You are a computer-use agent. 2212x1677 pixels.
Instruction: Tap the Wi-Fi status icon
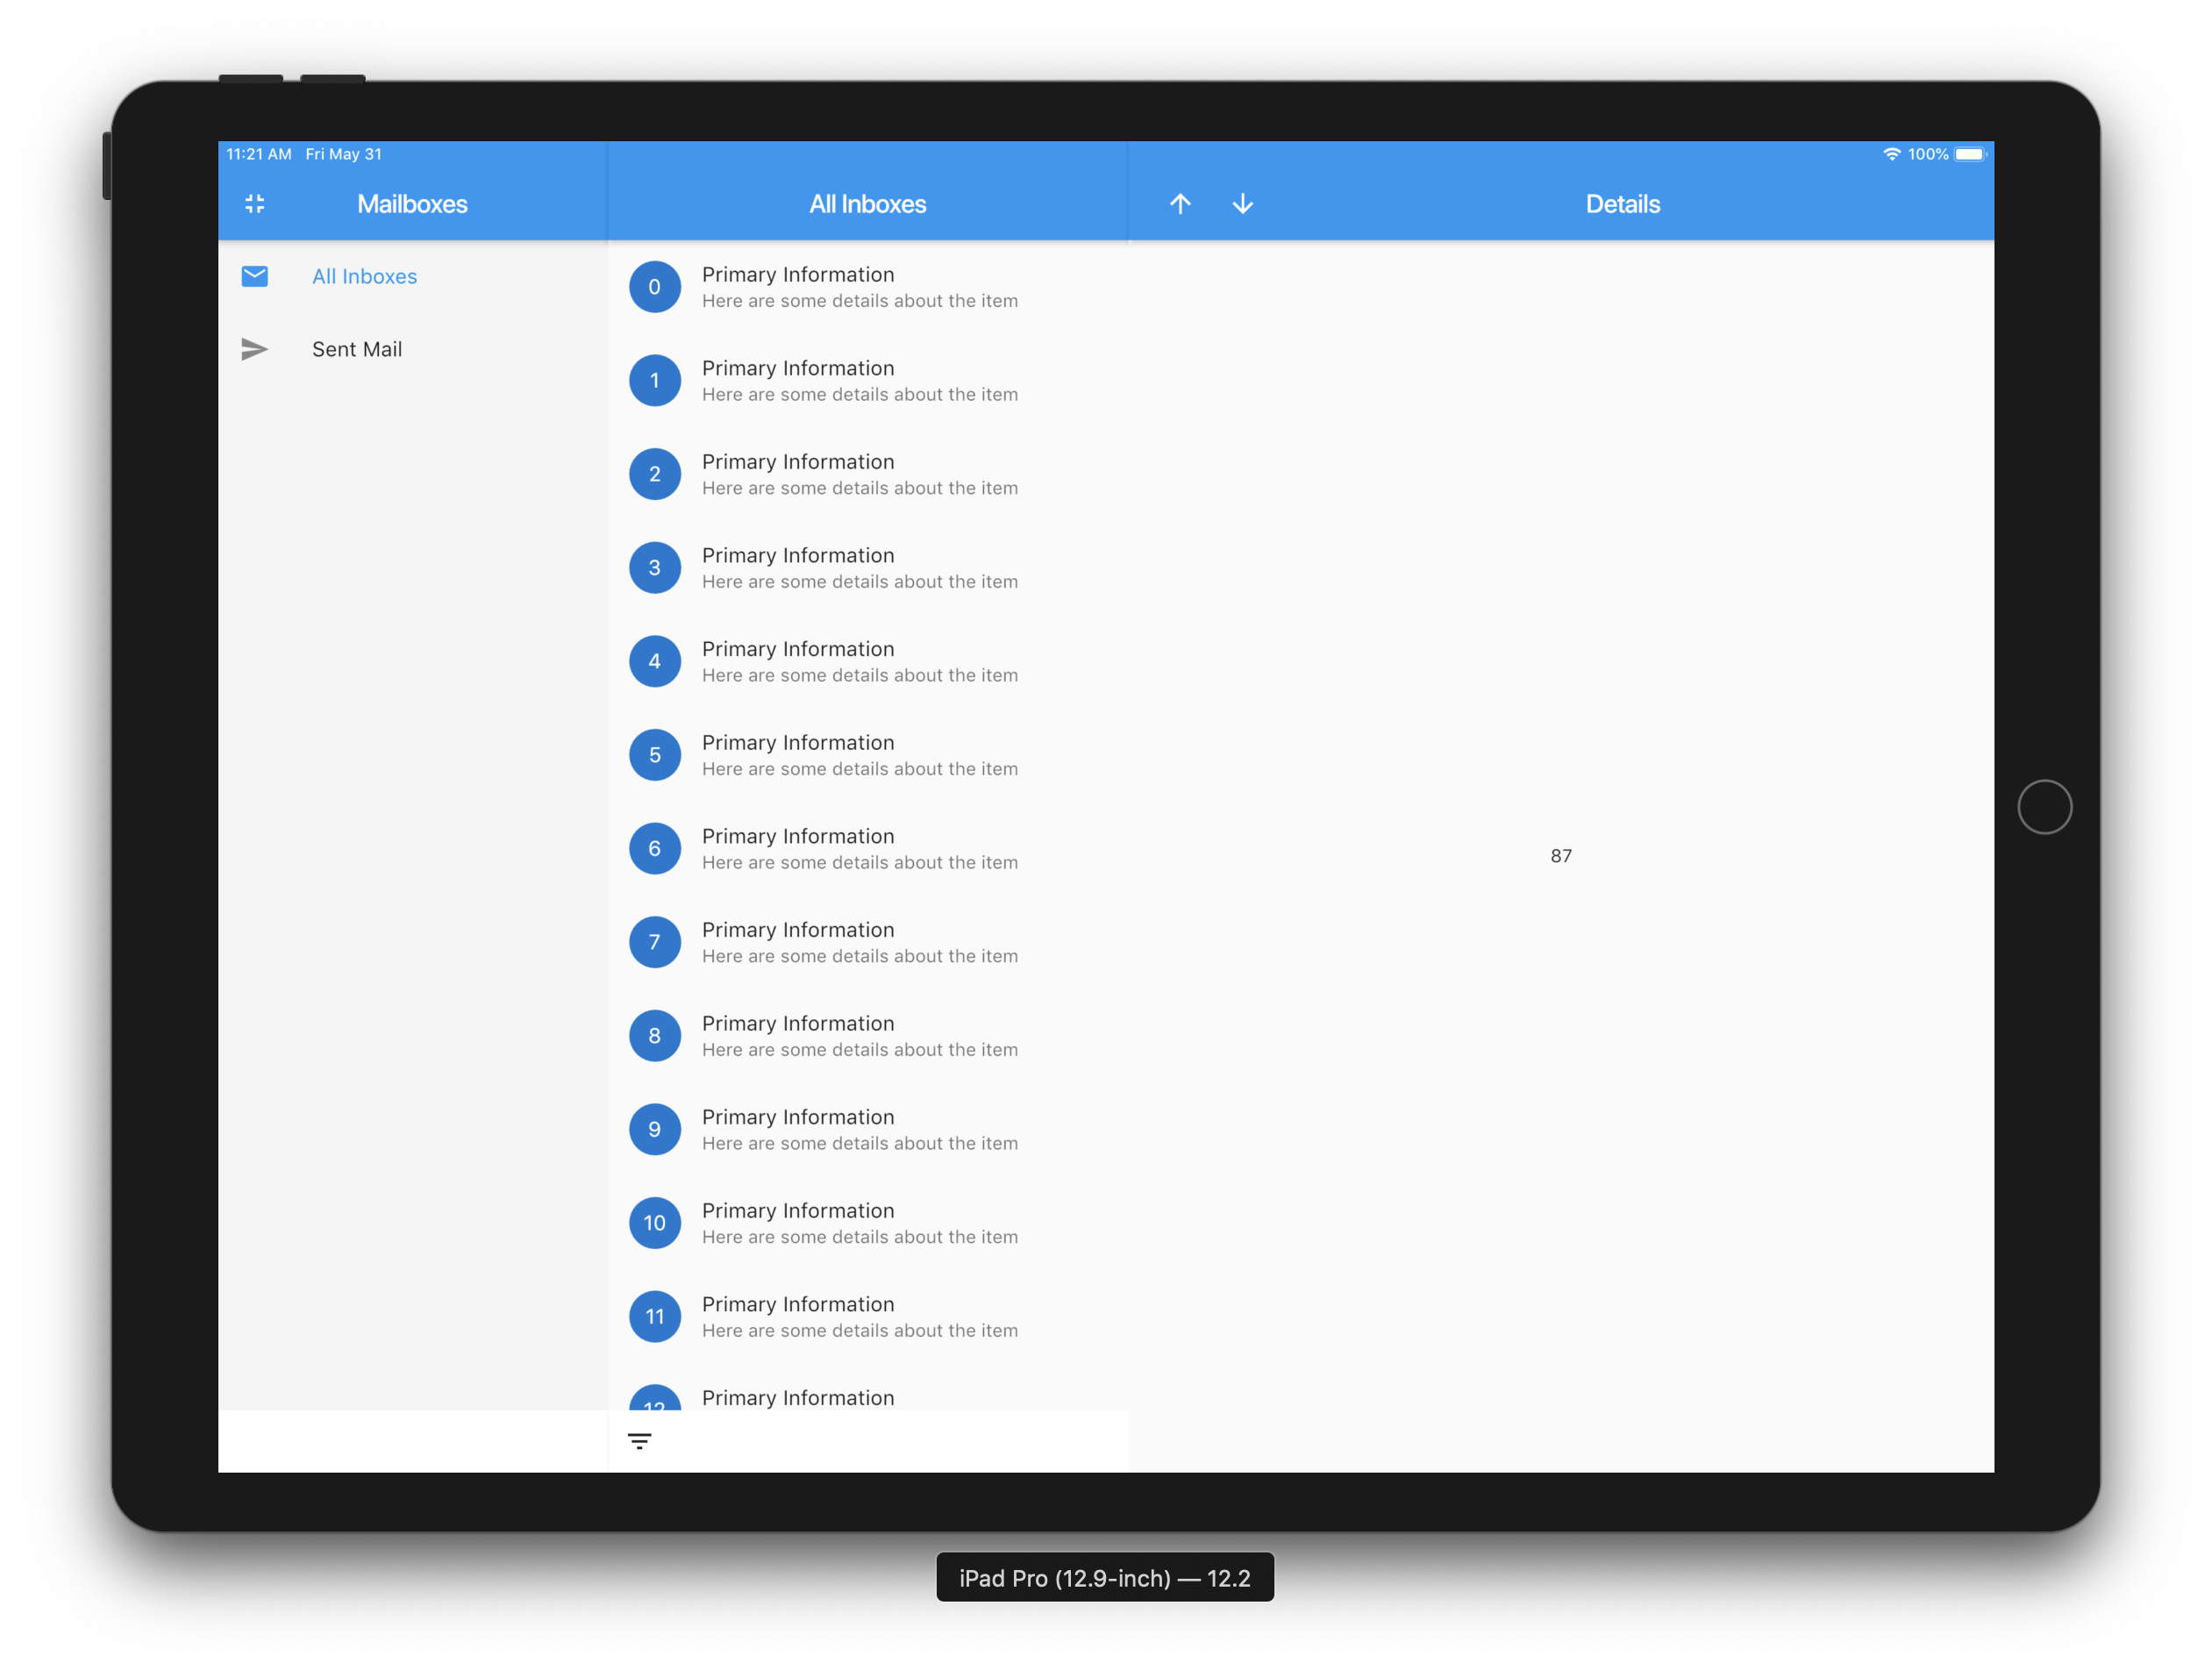[1891, 154]
